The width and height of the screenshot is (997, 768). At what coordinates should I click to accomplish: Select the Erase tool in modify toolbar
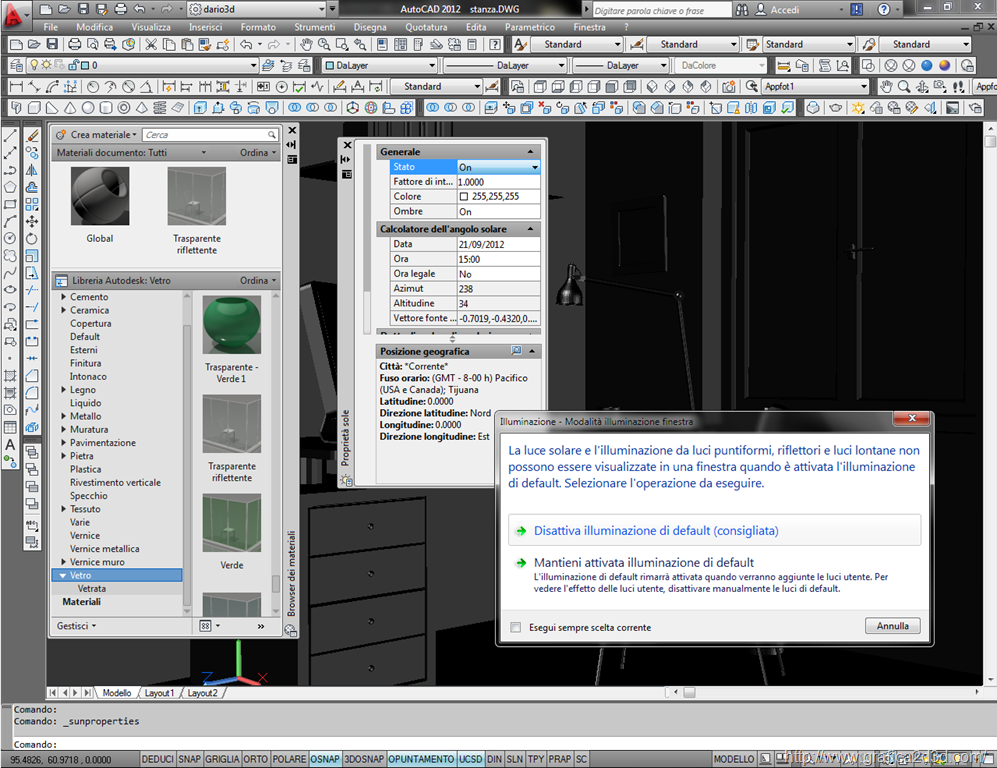(x=32, y=135)
